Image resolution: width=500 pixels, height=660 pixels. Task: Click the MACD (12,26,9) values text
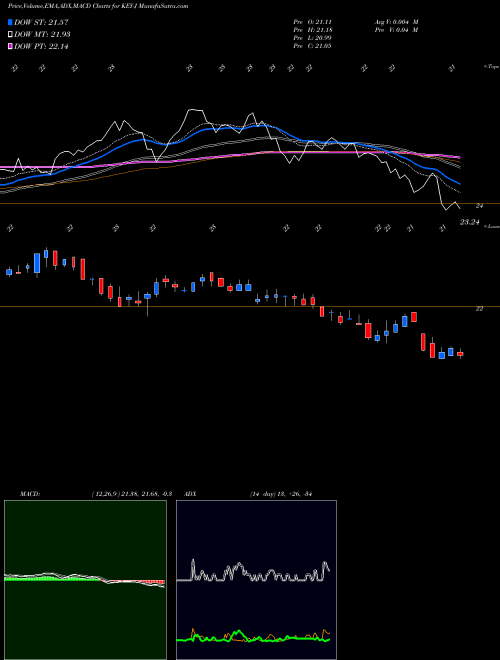click(132, 494)
